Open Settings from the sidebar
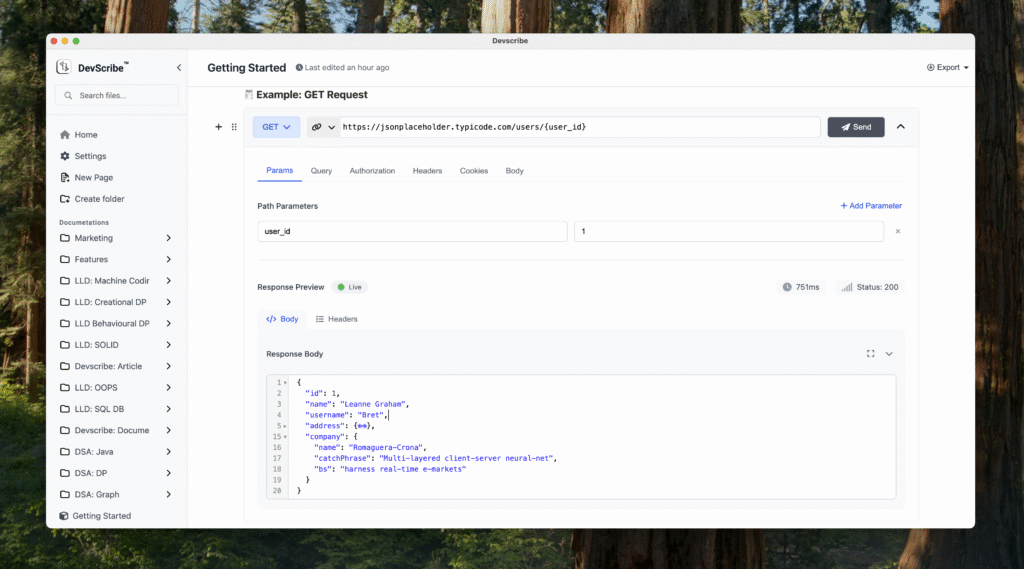The width and height of the screenshot is (1024, 569). pos(90,156)
